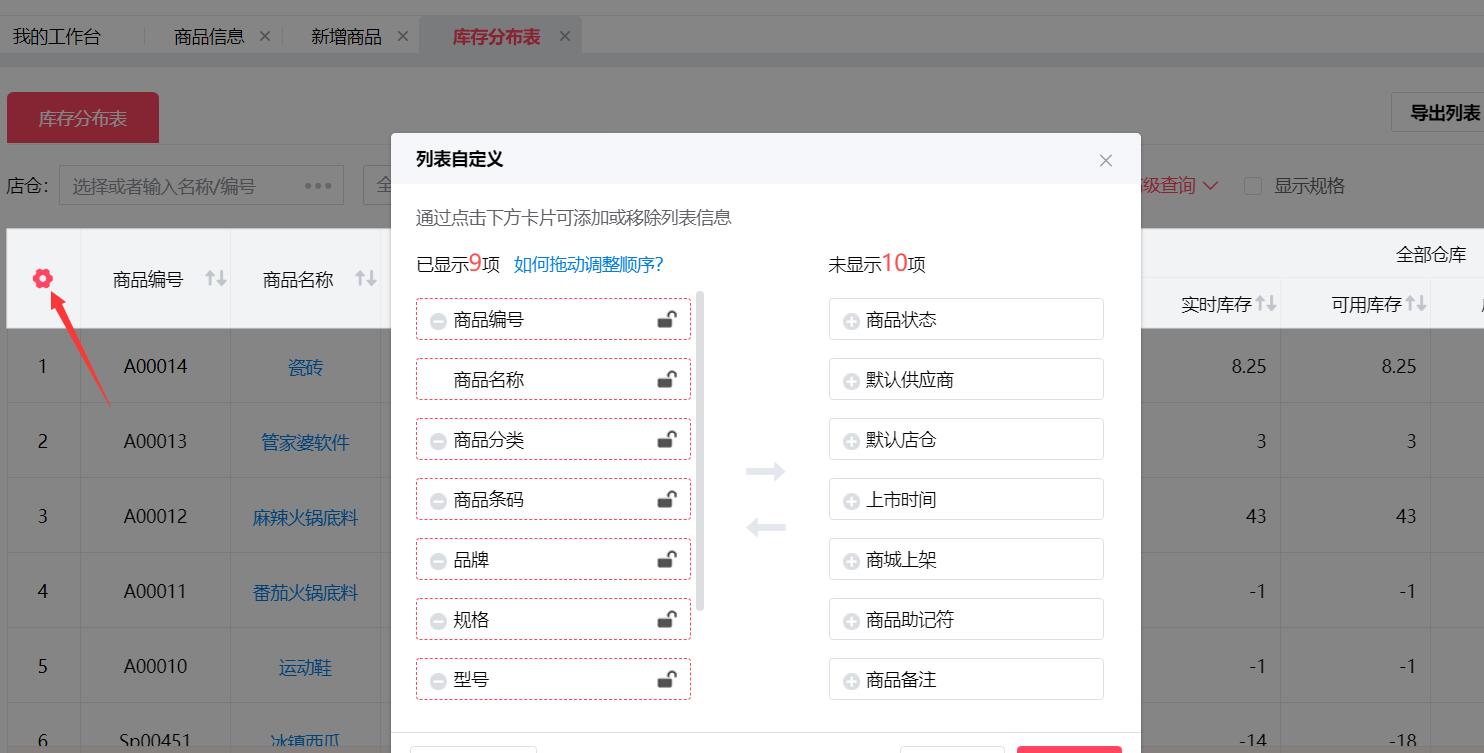Sort by 可用库存 column arrows
1484x753 pixels.
click(x=1417, y=303)
